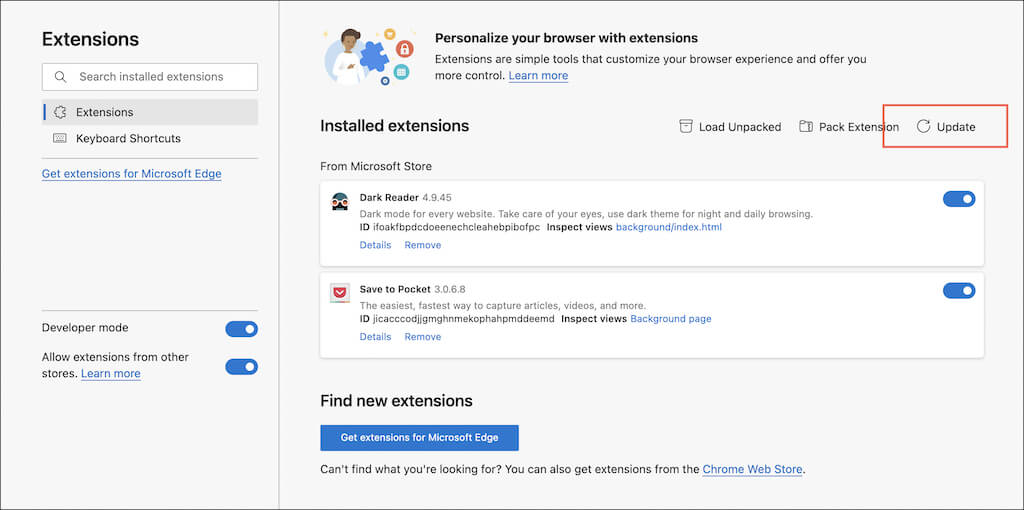The width and height of the screenshot is (1024, 510).
Task: Click the Pack Extension icon
Action: click(805, 127)
